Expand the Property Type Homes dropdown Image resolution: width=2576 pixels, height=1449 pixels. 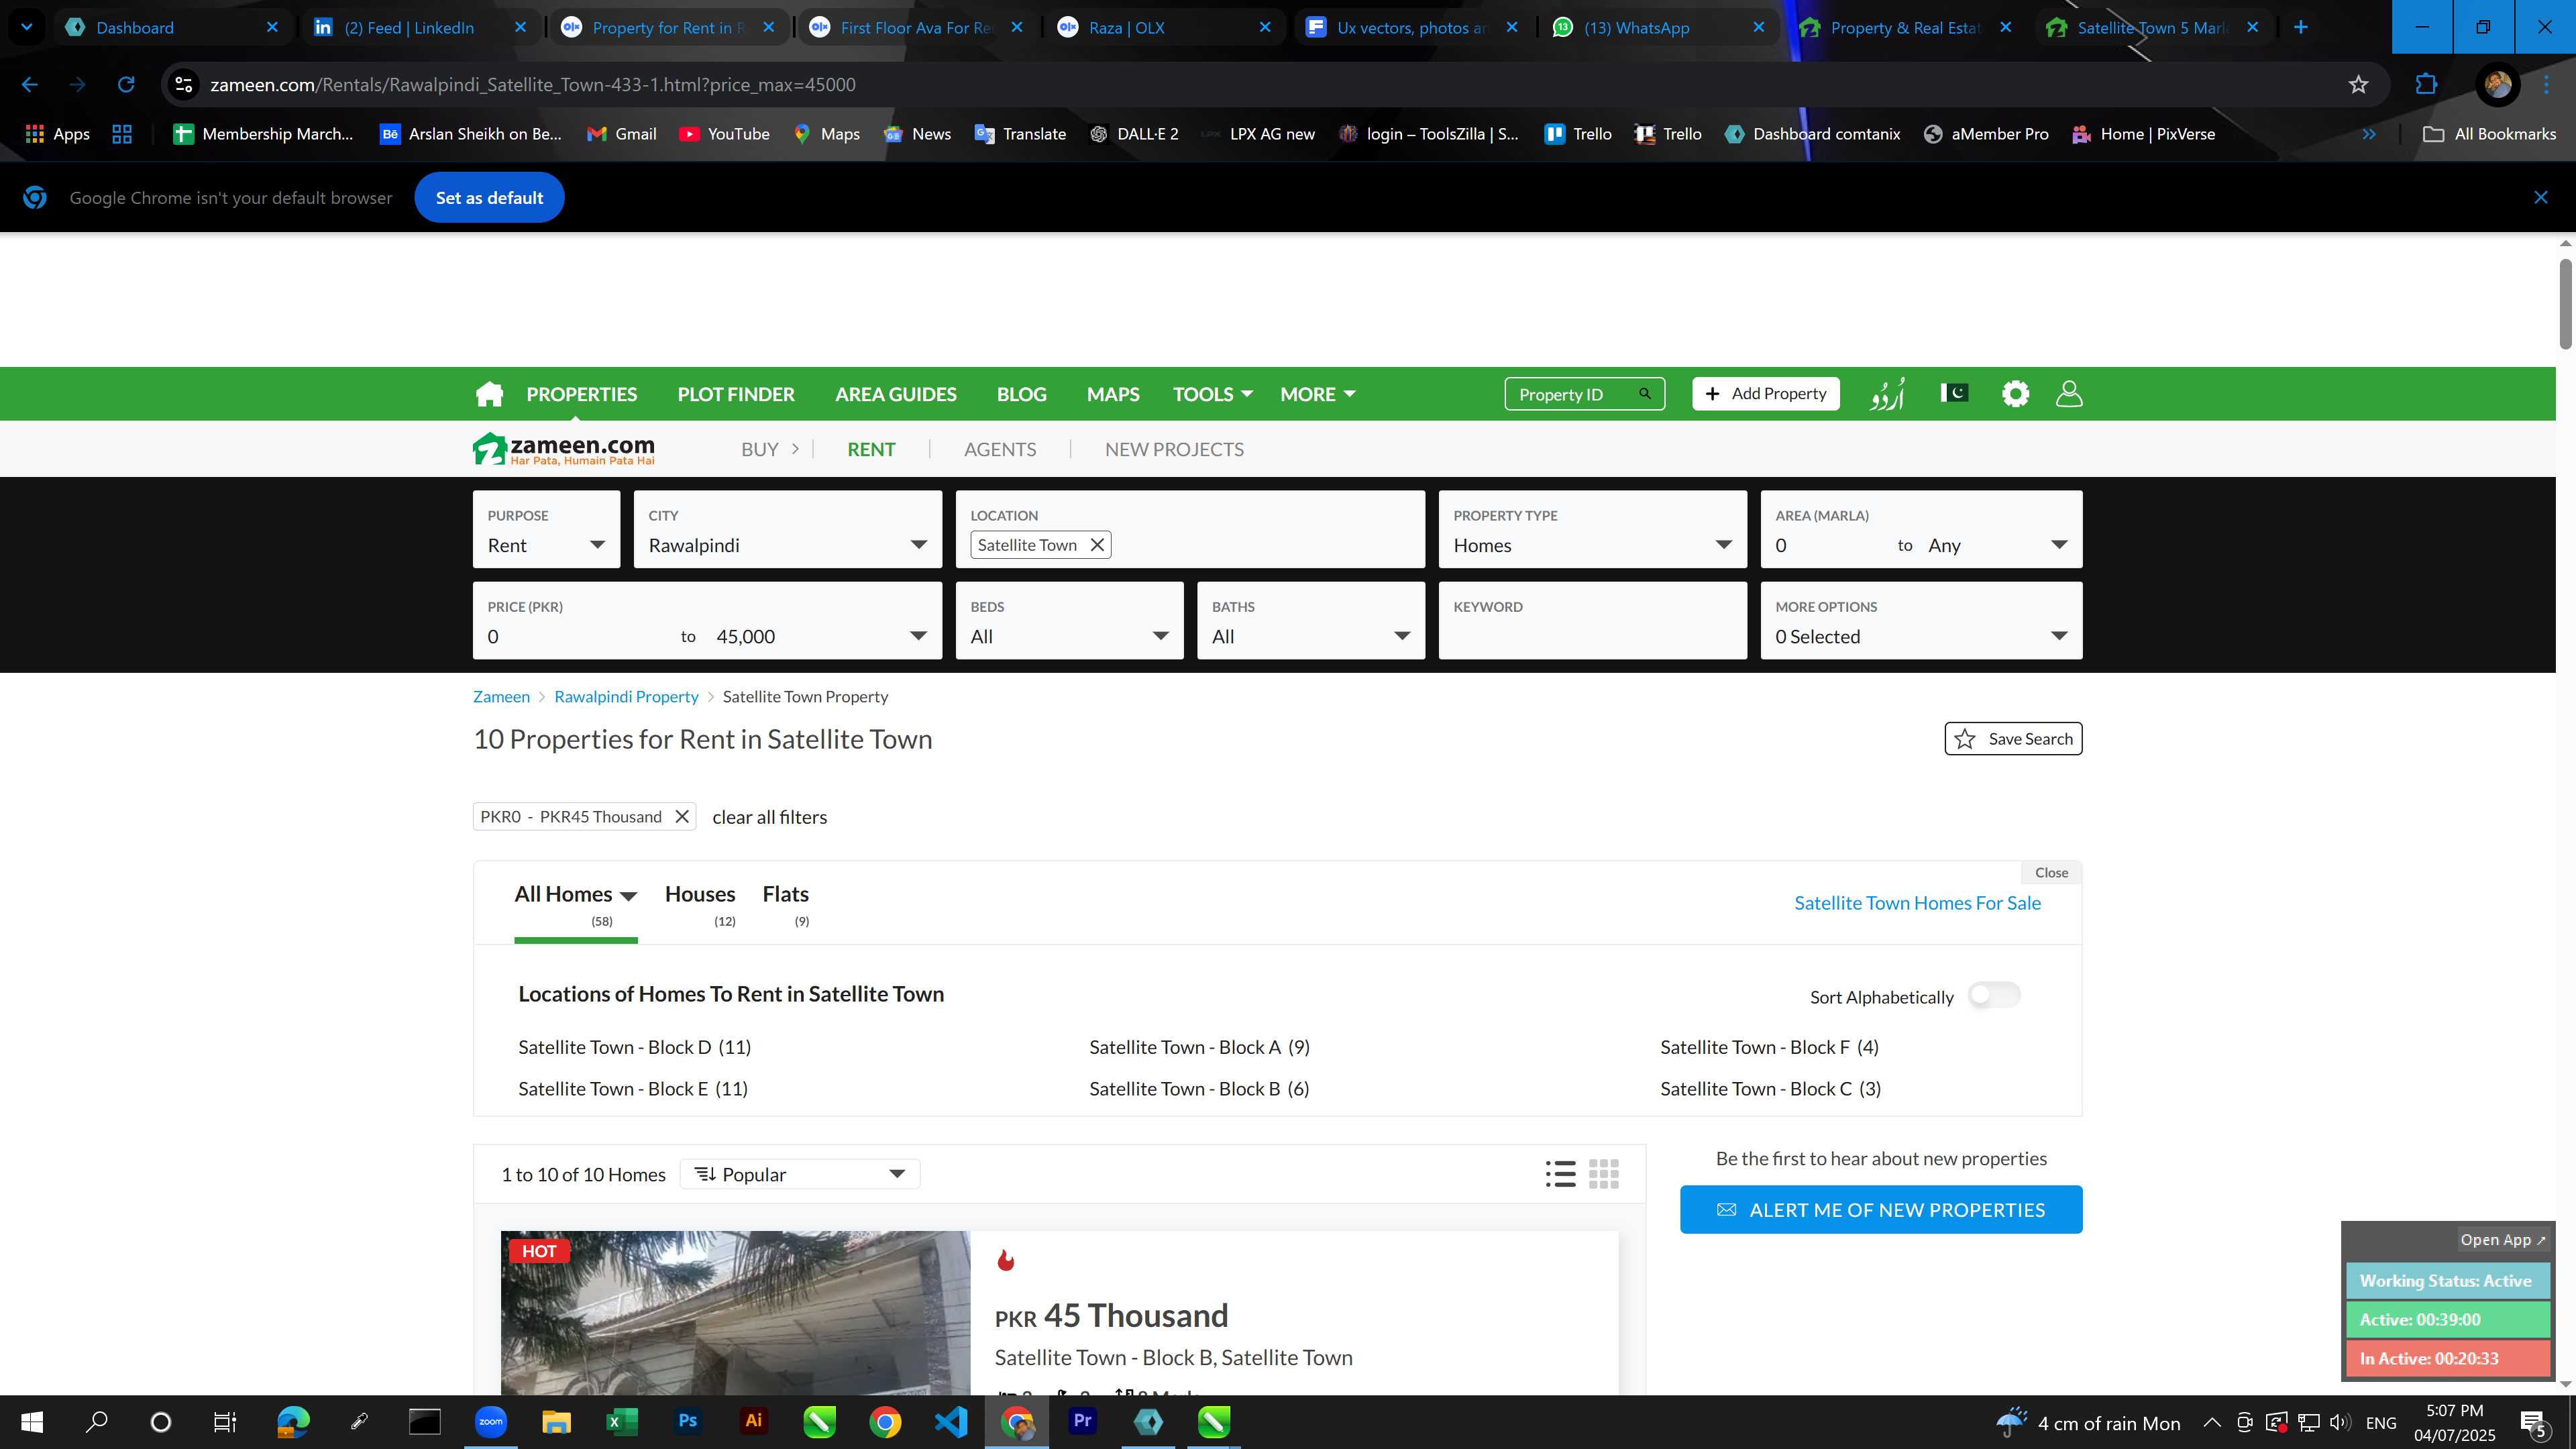1593,529
